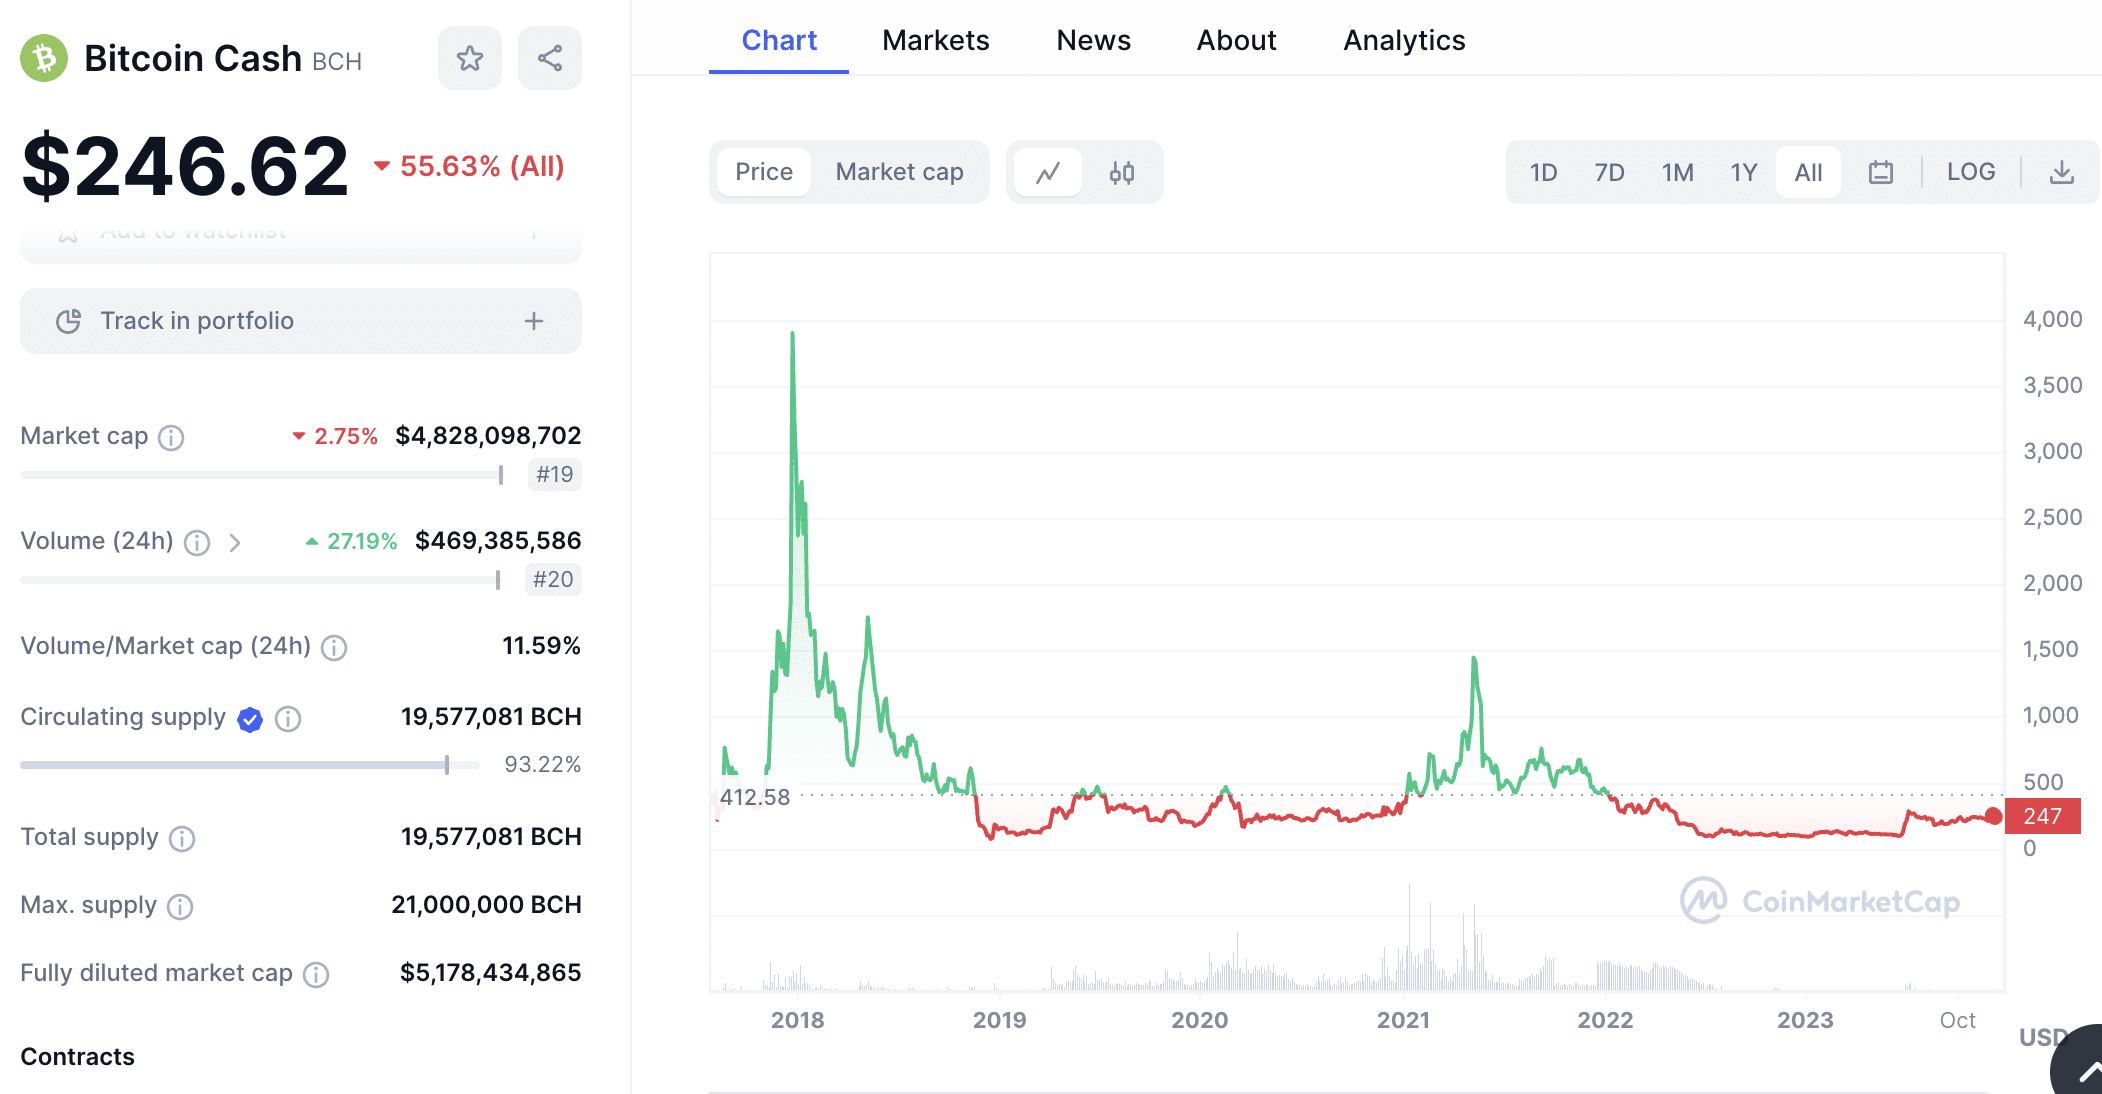Toggle the Market cap chart display
2102x1094 pixels.
pos(897,171)
